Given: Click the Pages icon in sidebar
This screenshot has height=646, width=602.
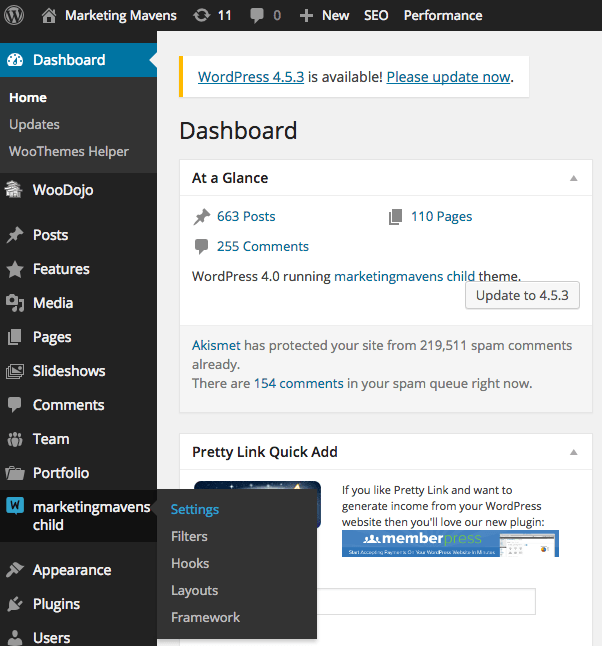Looking at the screenshot, I should (x=14, y=337).
